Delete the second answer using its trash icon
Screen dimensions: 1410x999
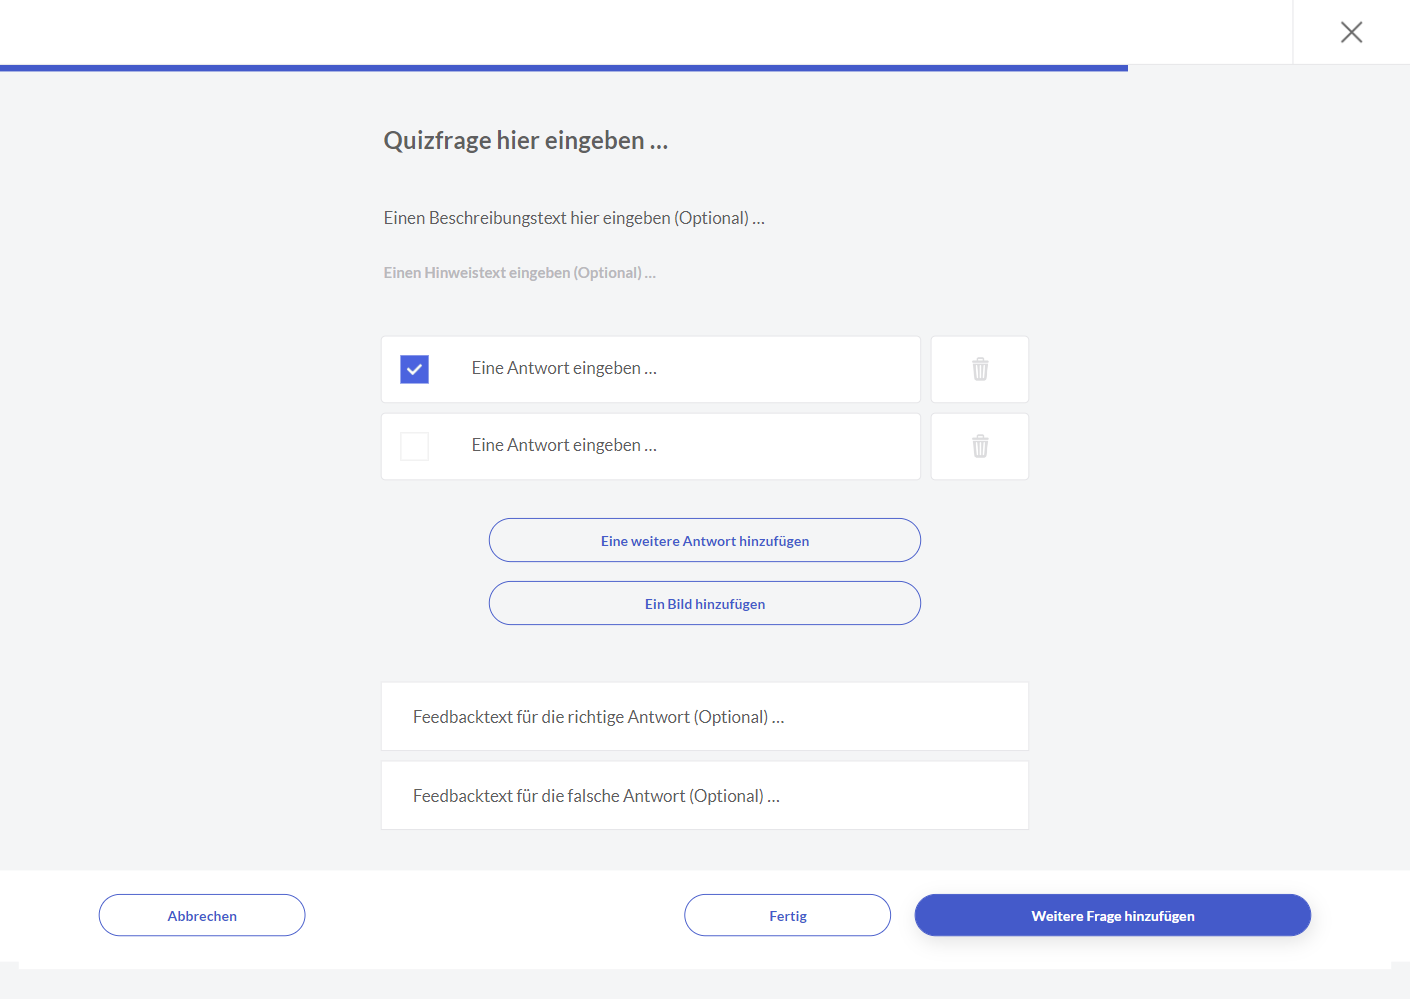point(980,446)
